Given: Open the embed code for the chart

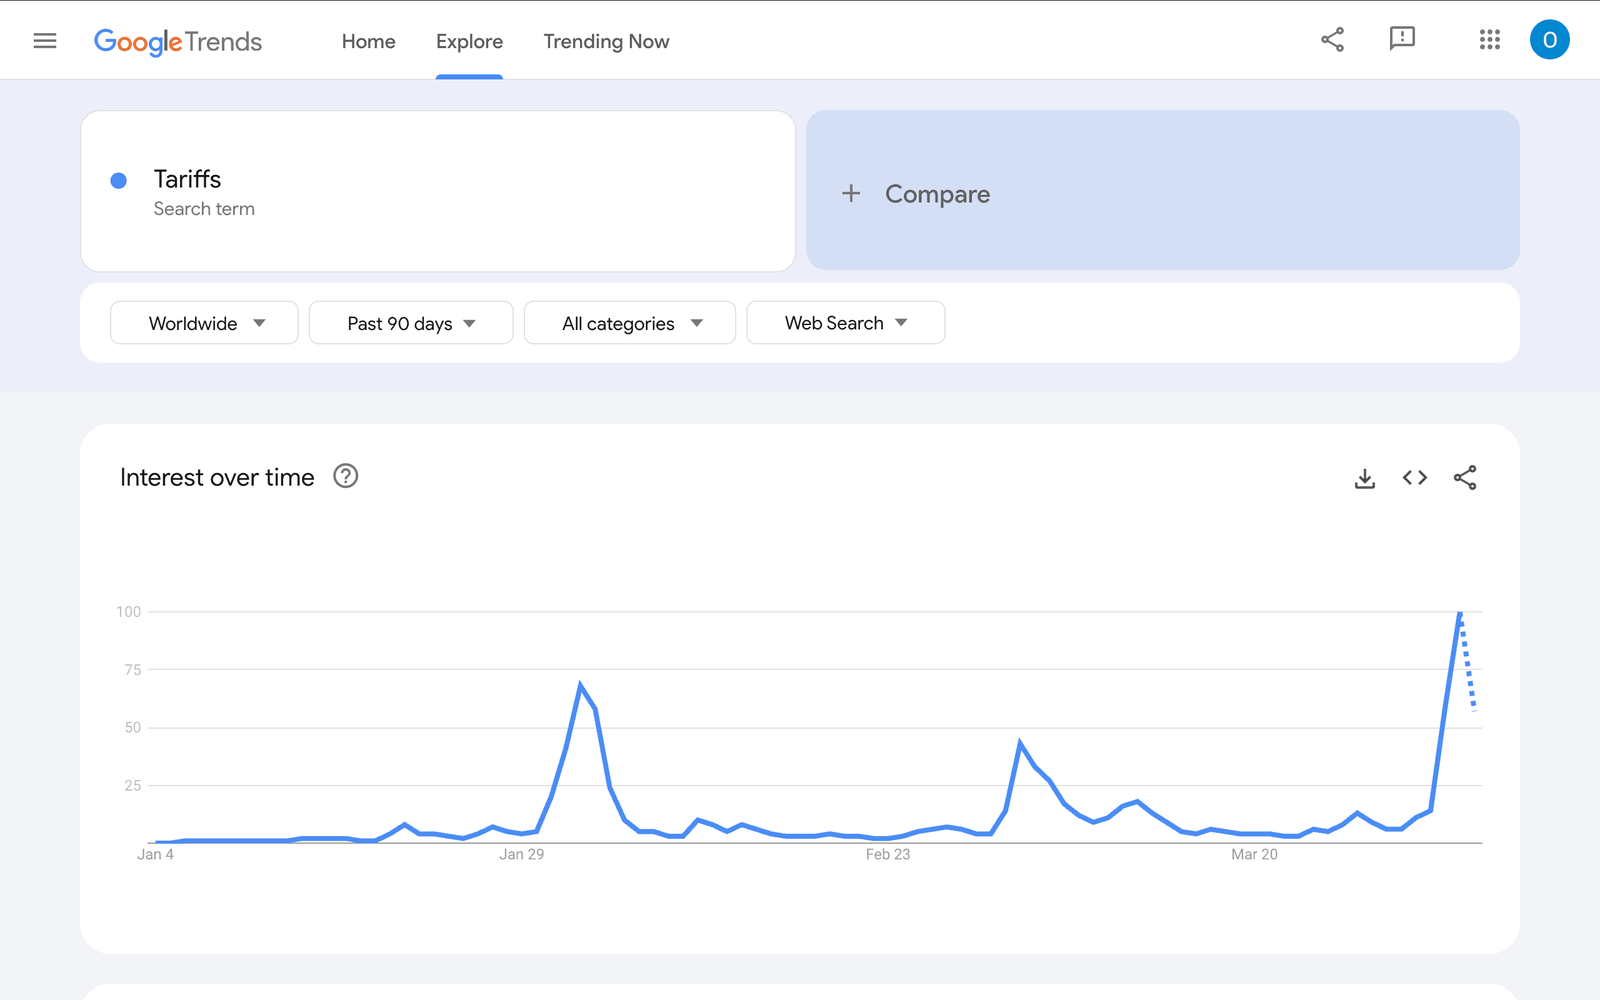Looking at the screenshot, I should 1414,478.
